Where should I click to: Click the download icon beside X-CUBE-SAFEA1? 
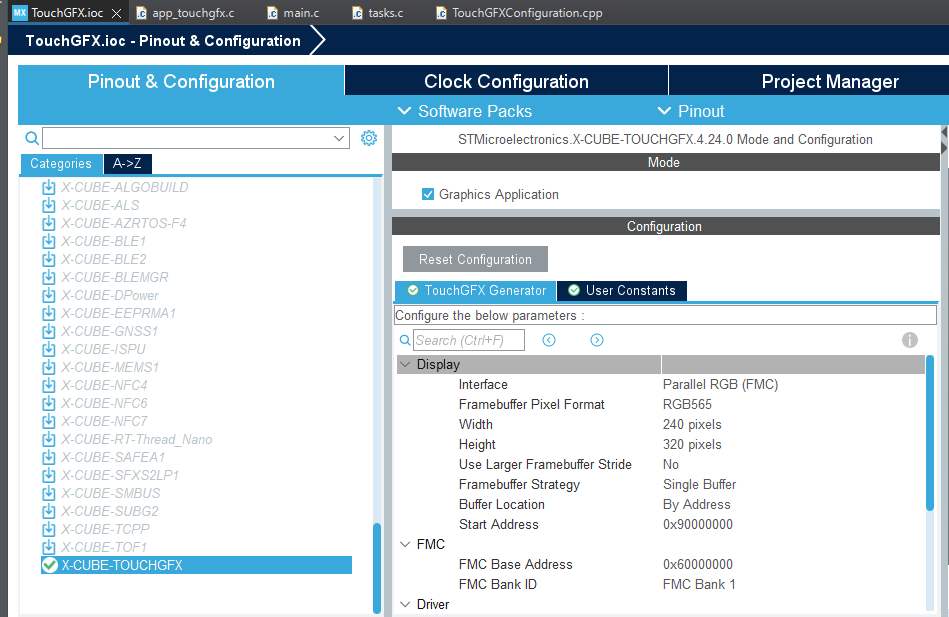point(48,457)
